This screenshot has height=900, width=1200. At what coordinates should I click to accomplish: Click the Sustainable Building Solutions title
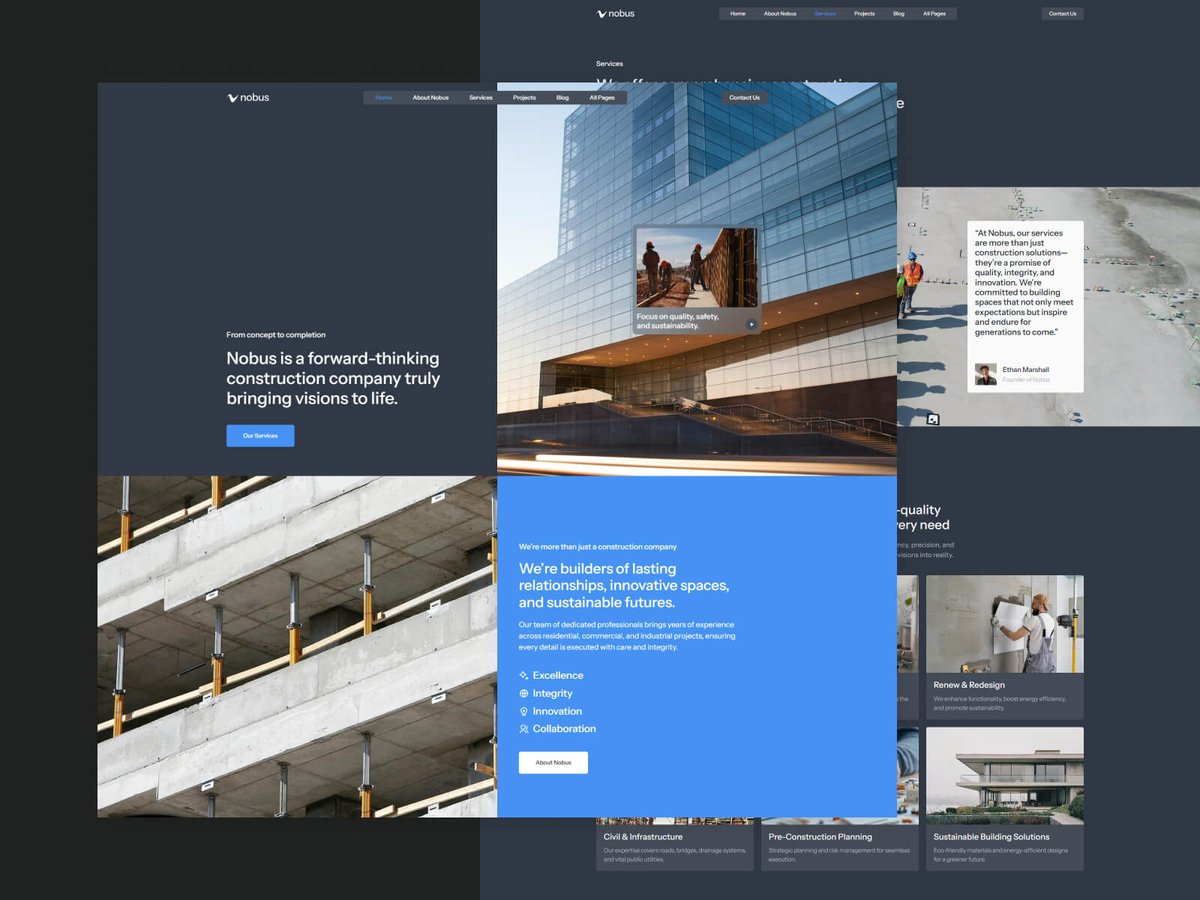(991, 837)
